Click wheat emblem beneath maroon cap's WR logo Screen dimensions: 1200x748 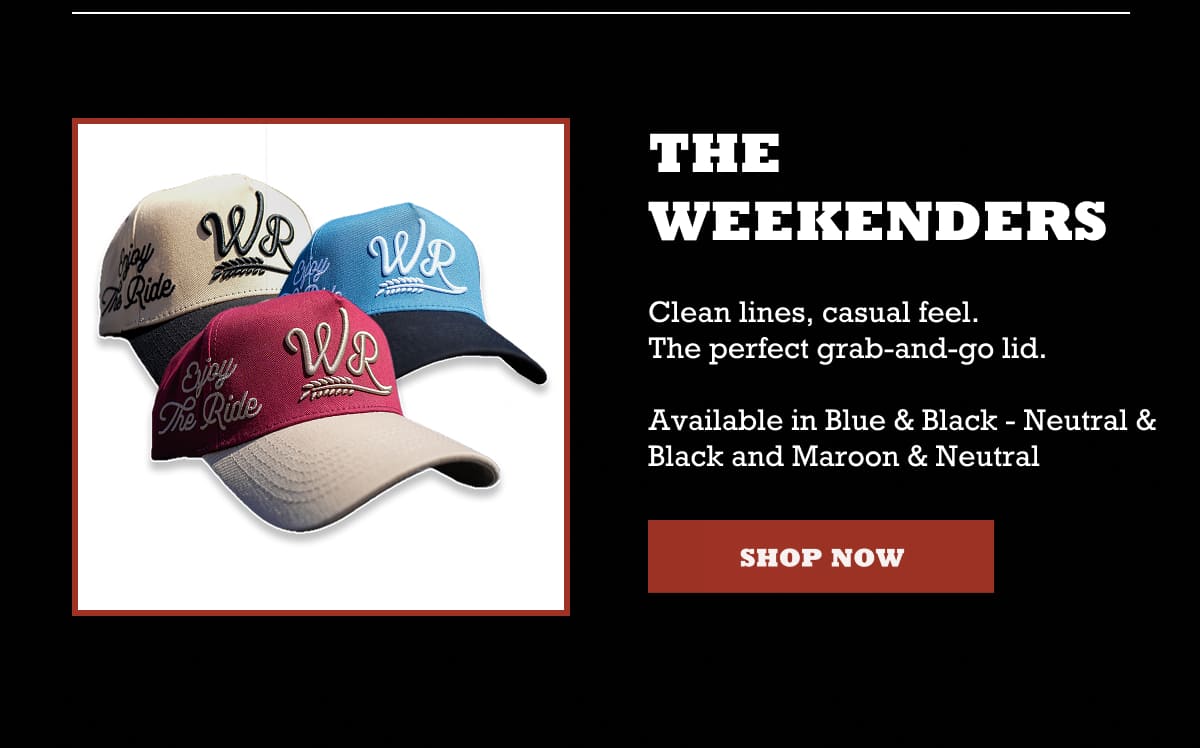pyautogui.click(x=334, y=388)
